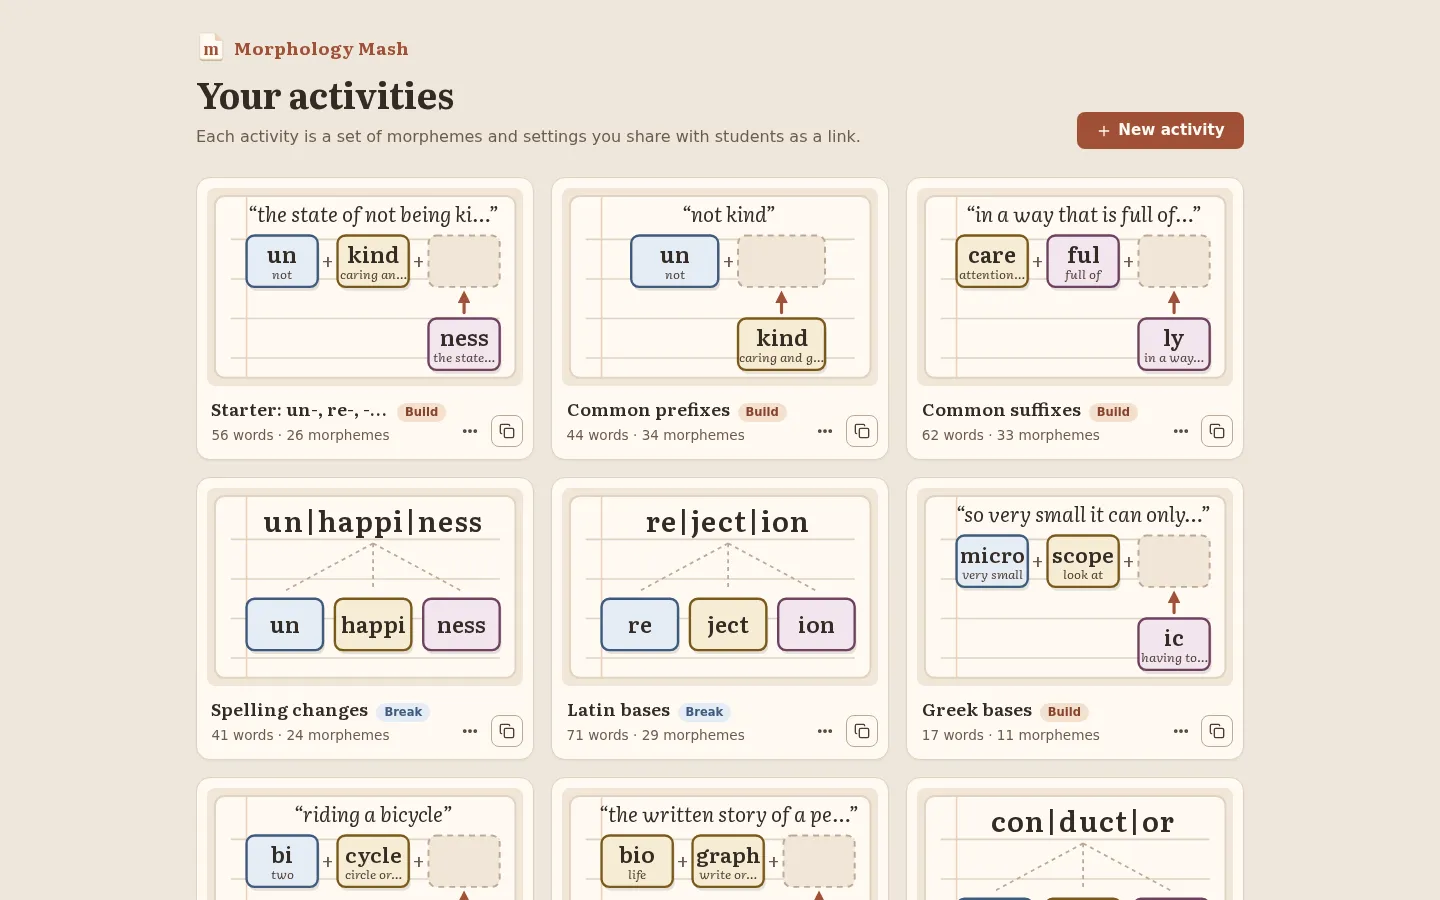
Task: Open the Common prefixes preview thumbnail
Action: coord(720,287)
